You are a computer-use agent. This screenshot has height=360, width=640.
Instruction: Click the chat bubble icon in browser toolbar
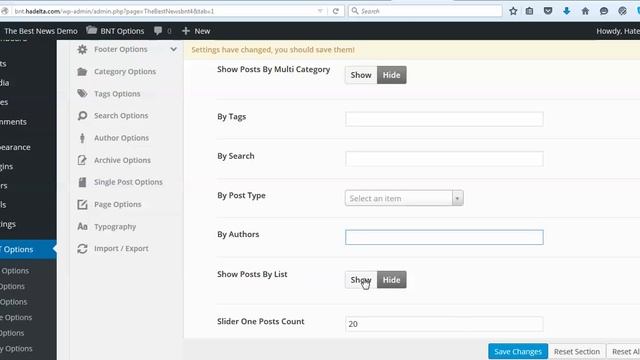604,11
